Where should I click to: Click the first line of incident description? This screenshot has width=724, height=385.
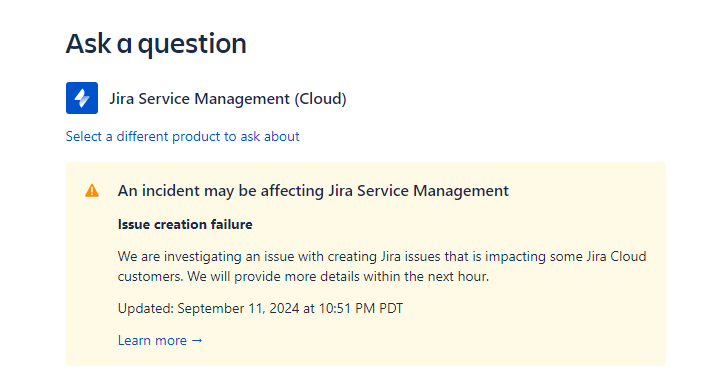[382, 256]
